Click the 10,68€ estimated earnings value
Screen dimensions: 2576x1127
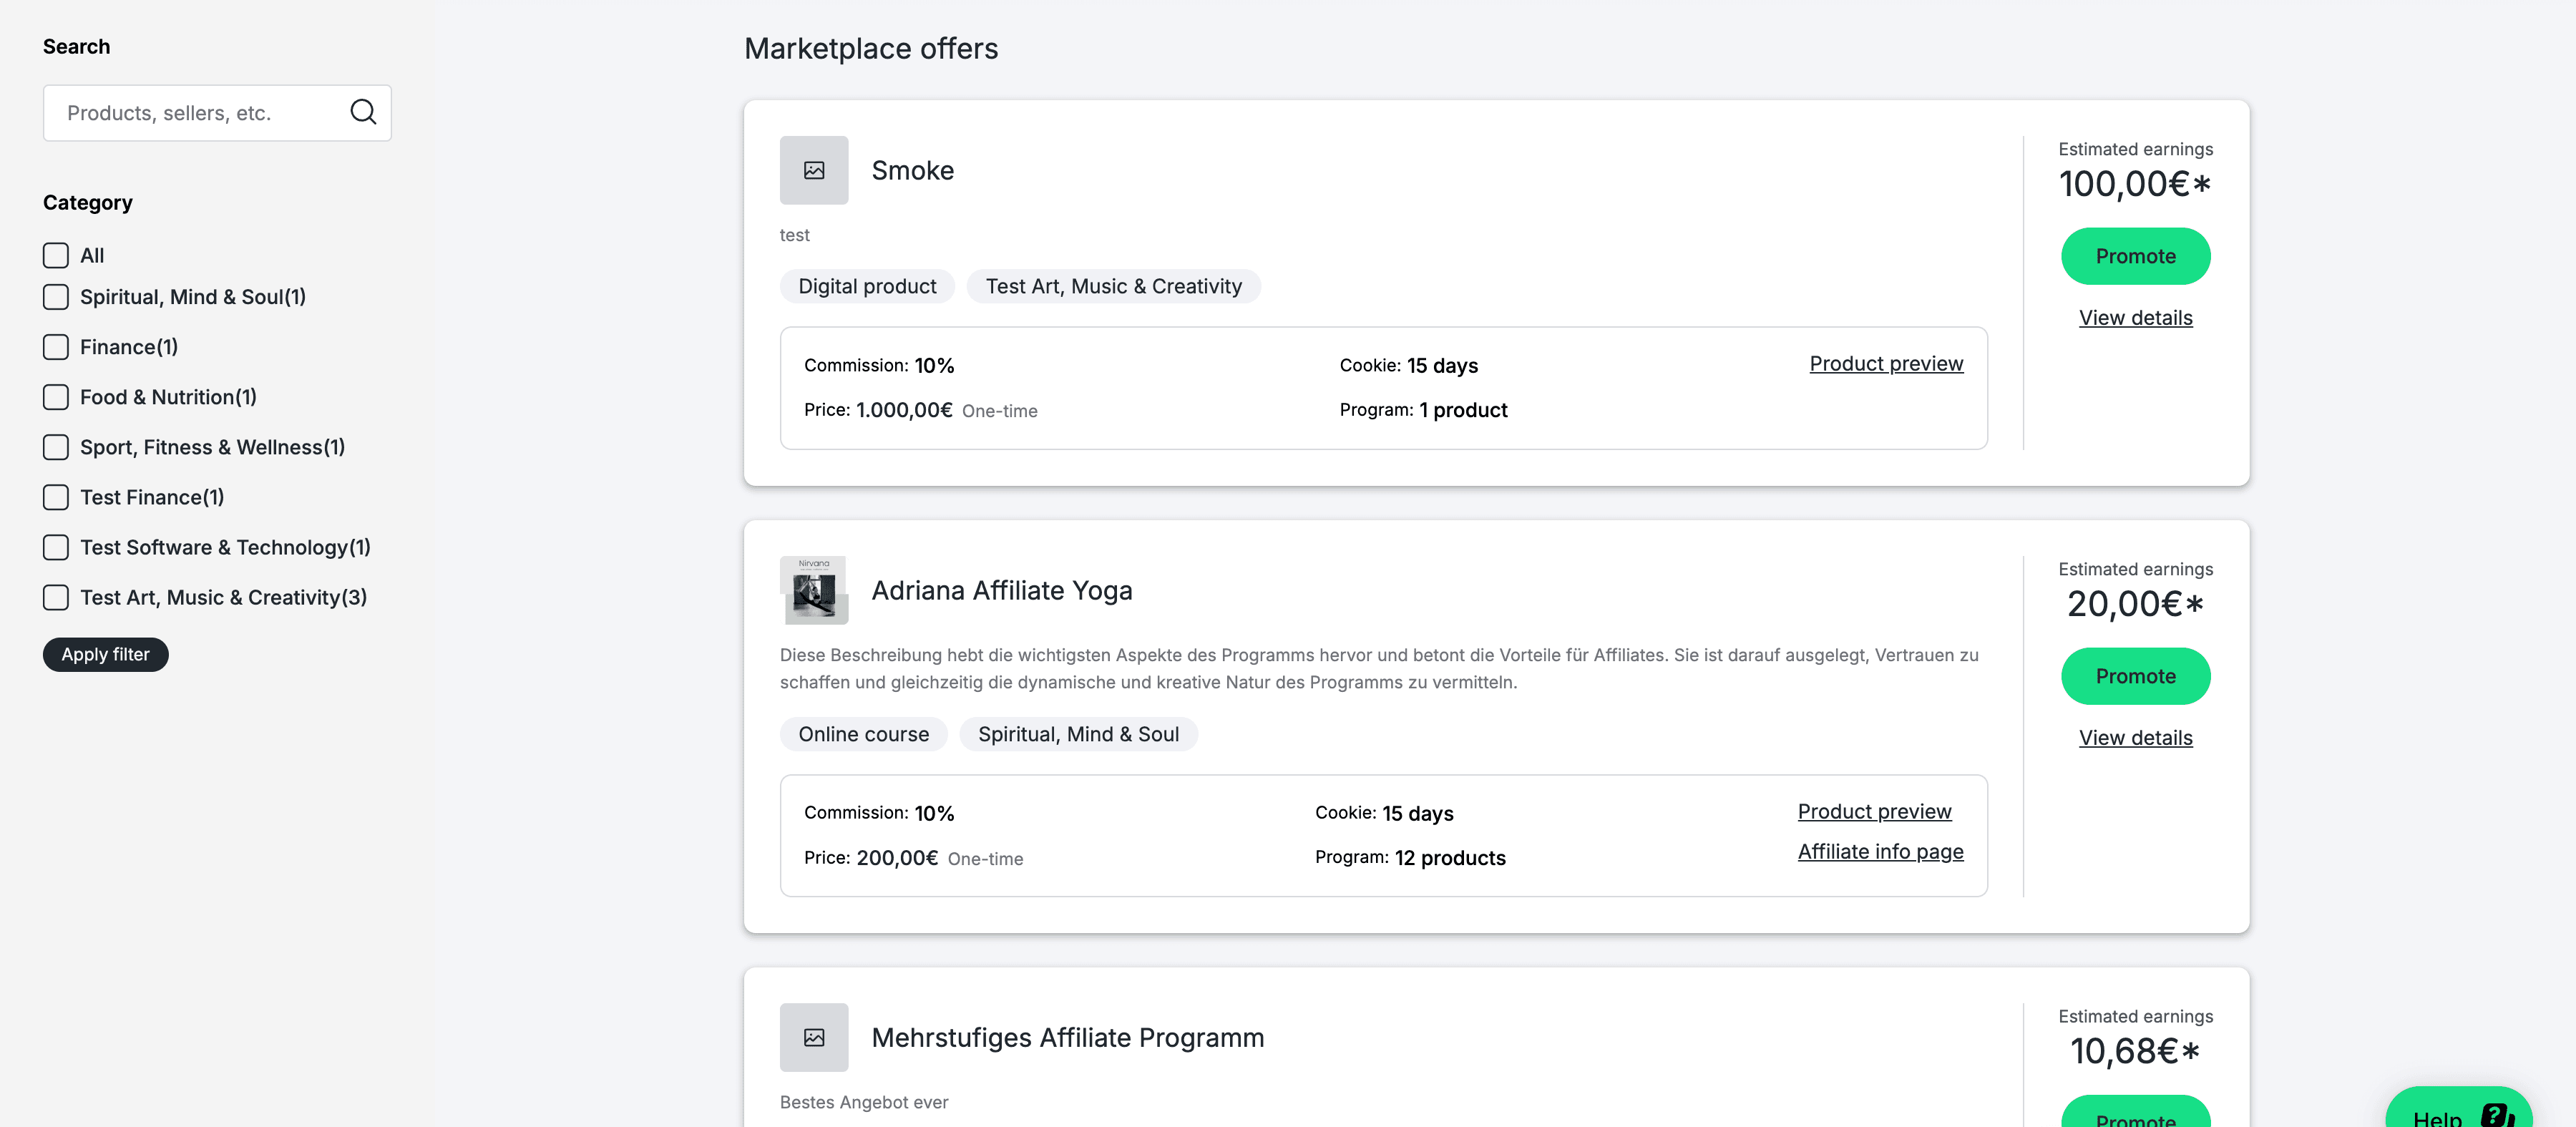coord(2135,1051)
